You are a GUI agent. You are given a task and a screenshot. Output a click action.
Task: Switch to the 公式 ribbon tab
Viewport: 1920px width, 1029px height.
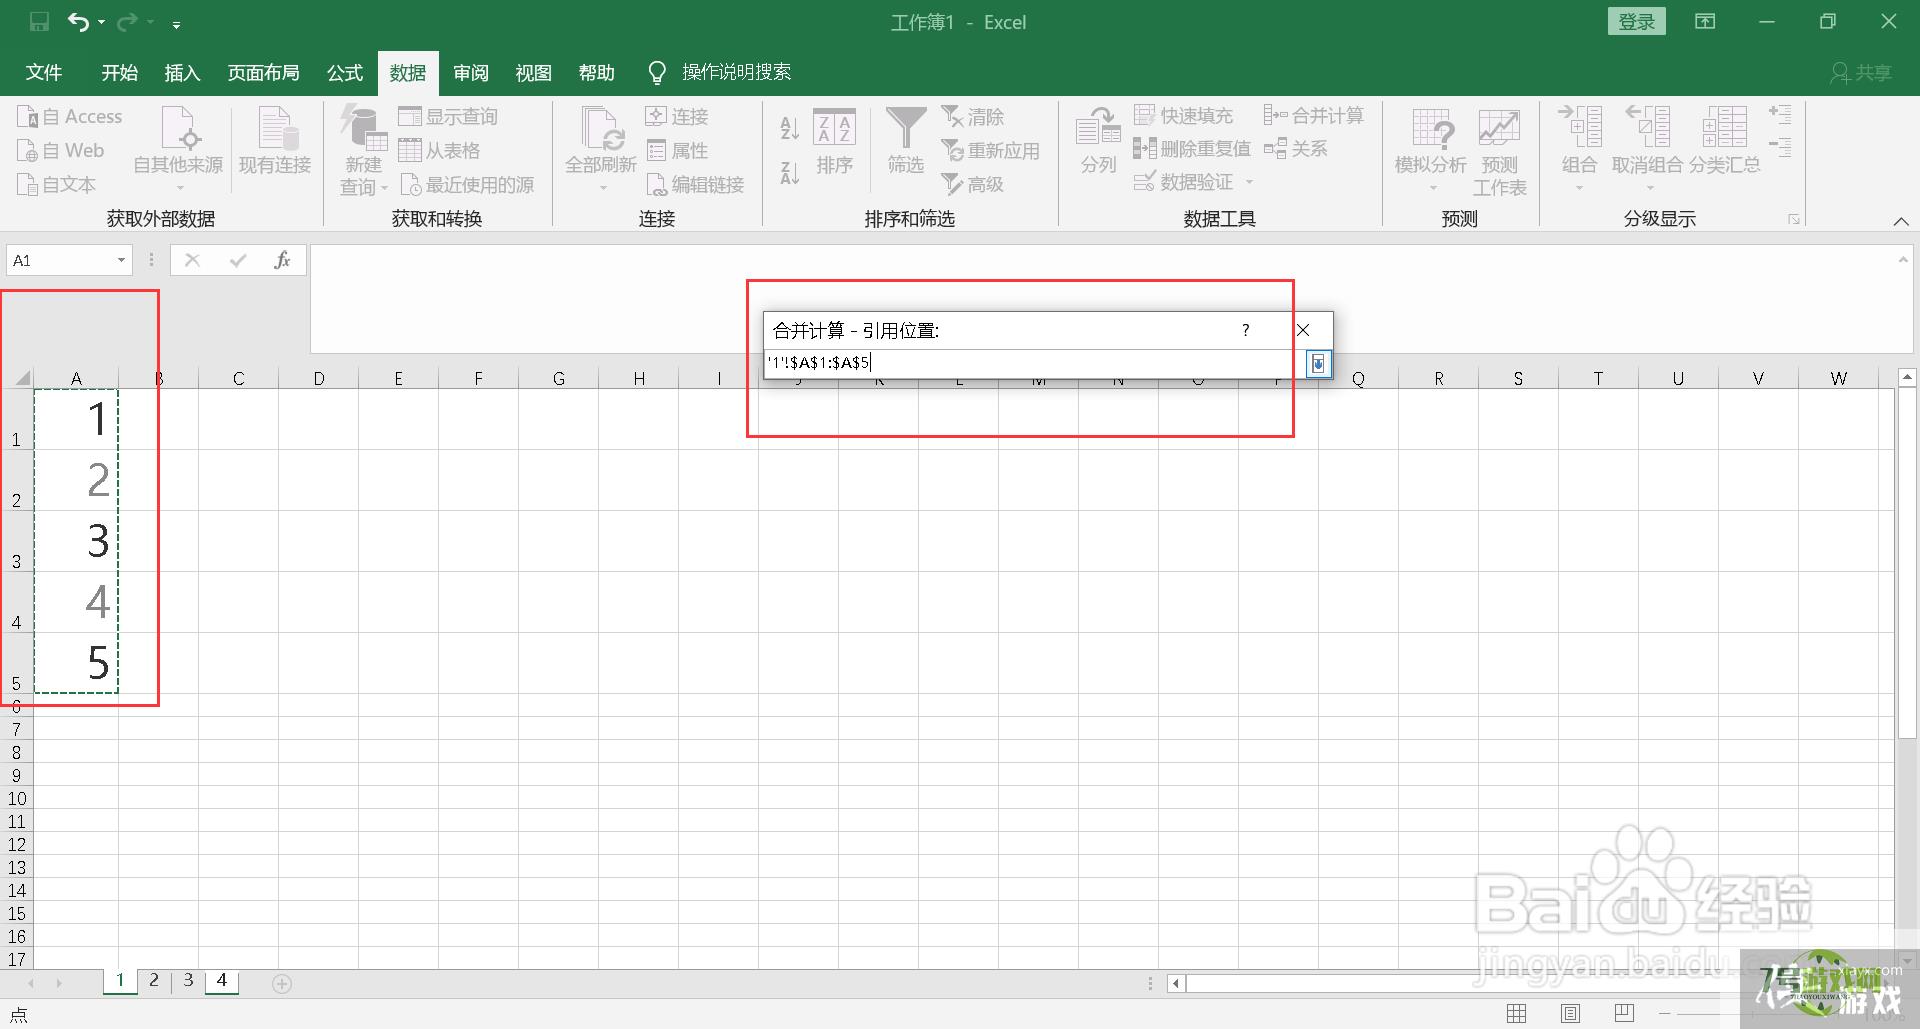click(345, 72)
